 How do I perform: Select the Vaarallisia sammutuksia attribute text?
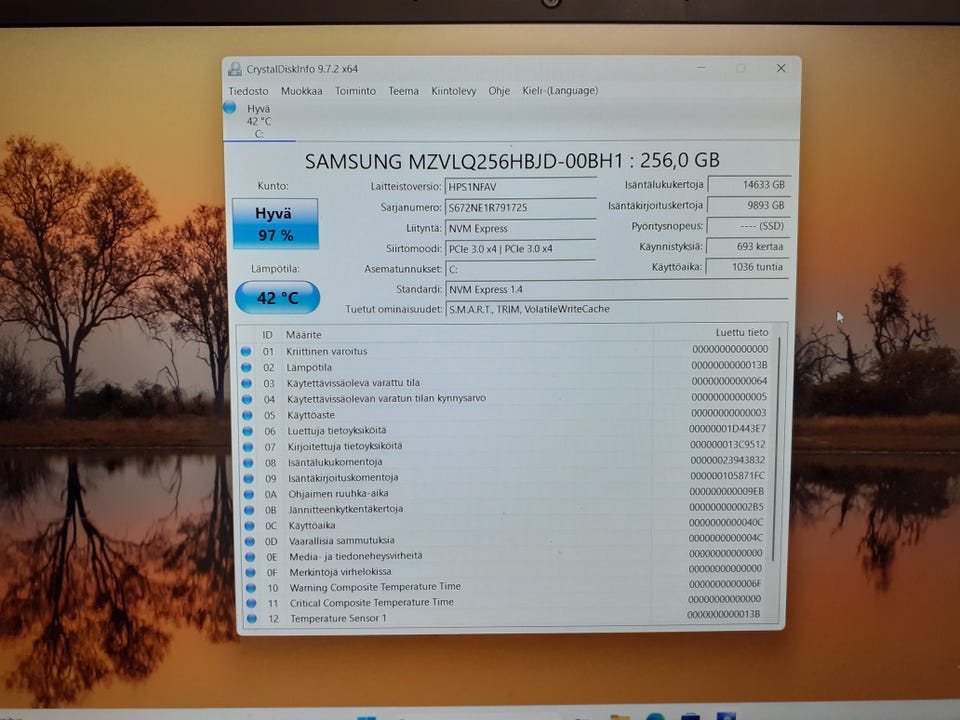click(x=342, y=541)
